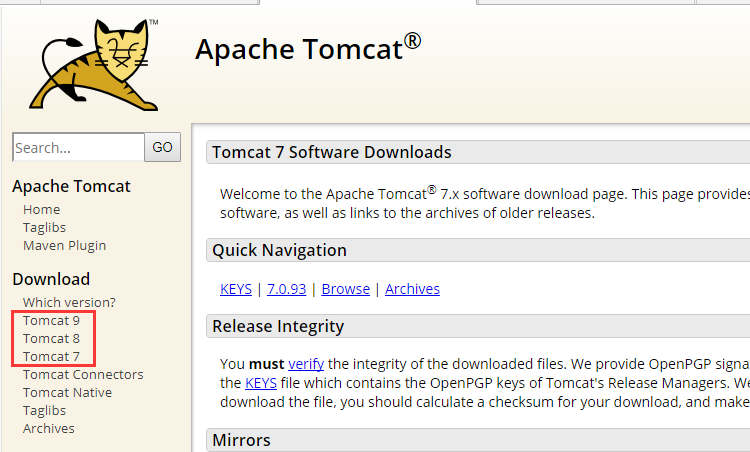Image resolution: width=750 pixels, height=452 pixels.
Task: Click the Release Integrity heading
Action: click(278, 326)
